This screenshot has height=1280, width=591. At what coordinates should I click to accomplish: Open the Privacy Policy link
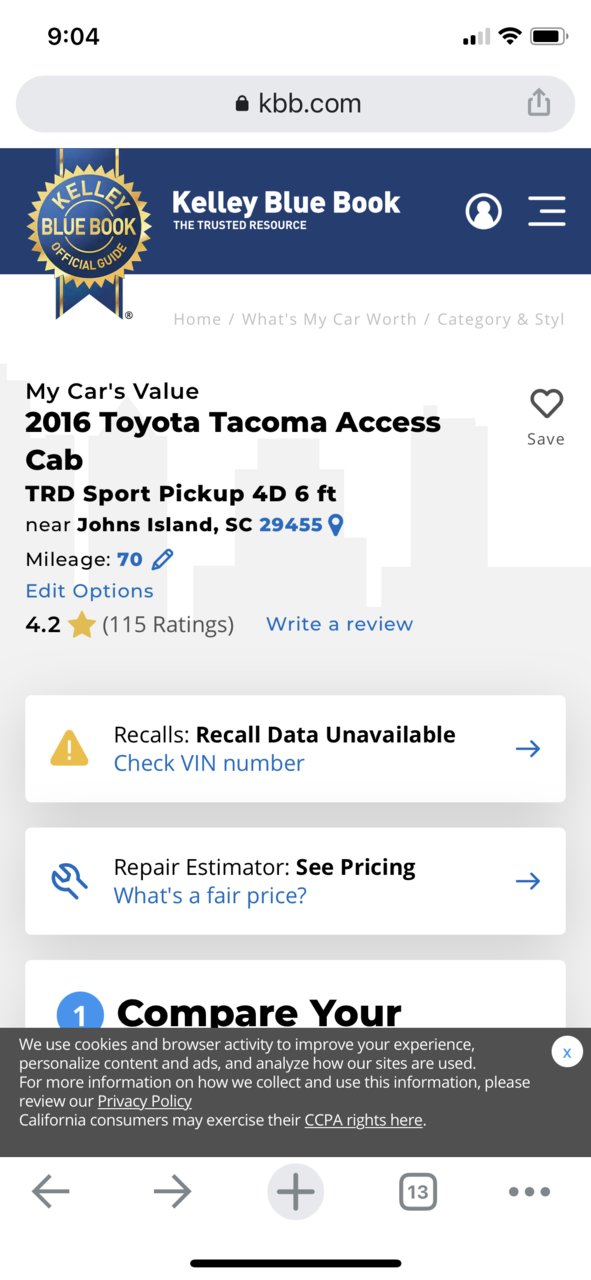pyautogui.click(x=144, y=1101)
